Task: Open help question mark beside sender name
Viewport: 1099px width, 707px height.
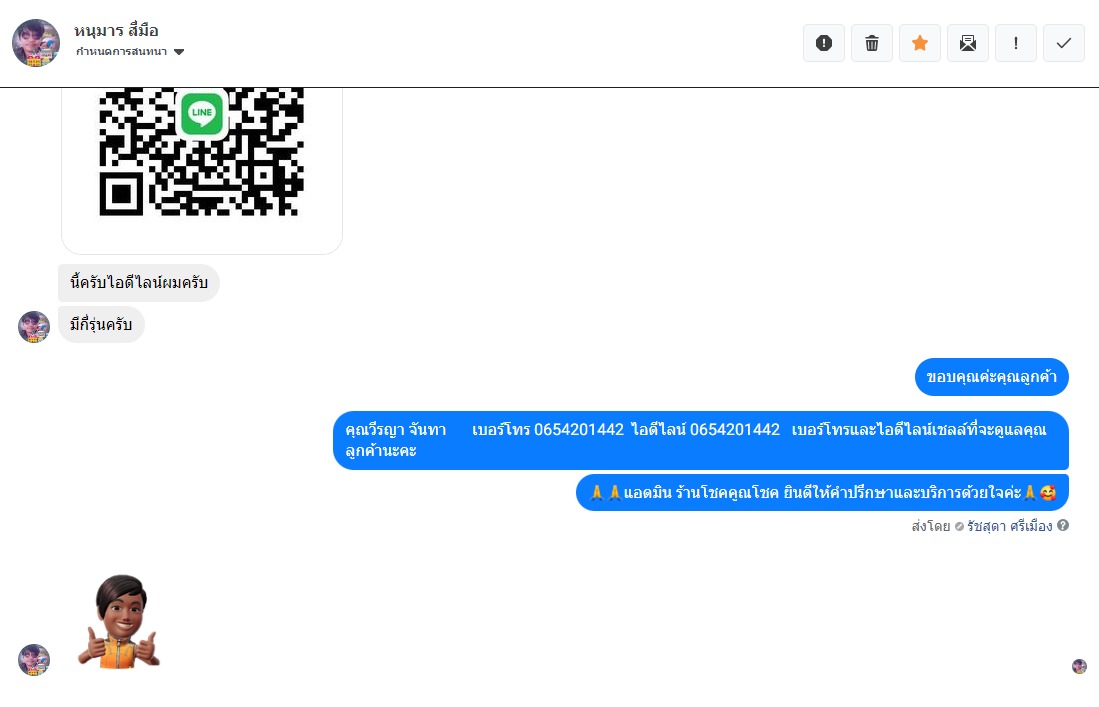Action: pos(1063,526)
